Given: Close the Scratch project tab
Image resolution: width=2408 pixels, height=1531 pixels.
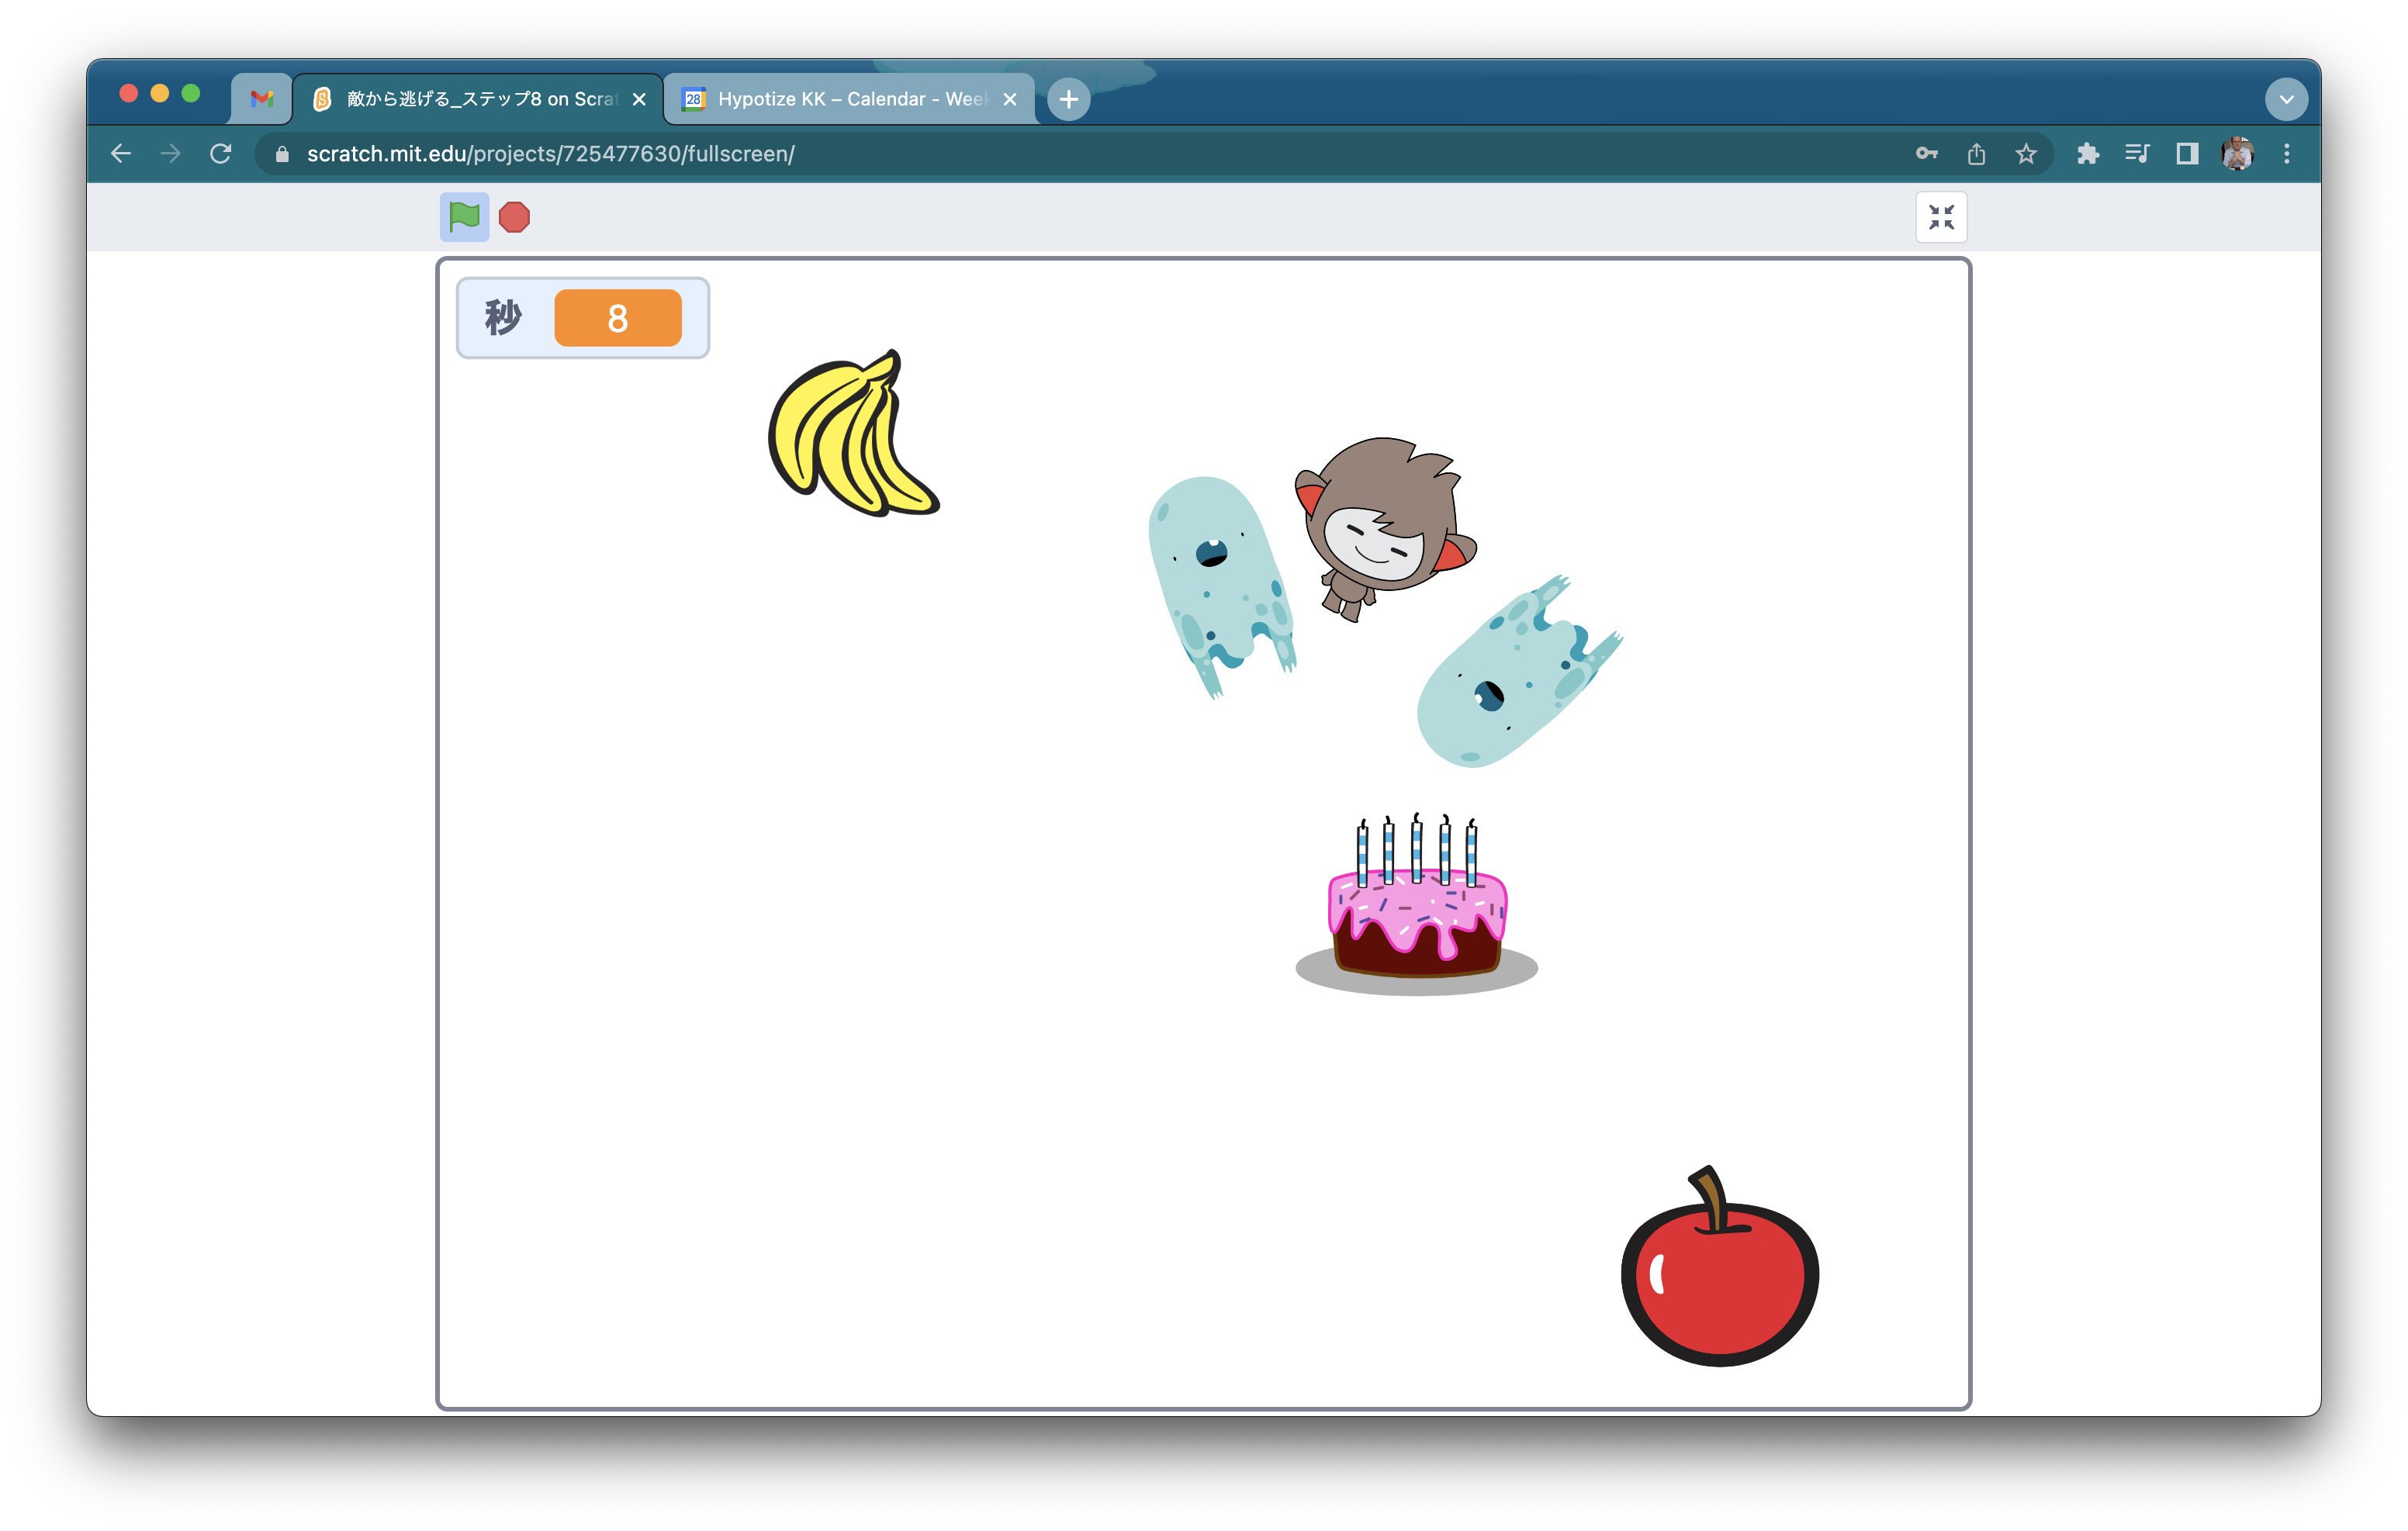Looking at the screenshot, I should [639, 99].
